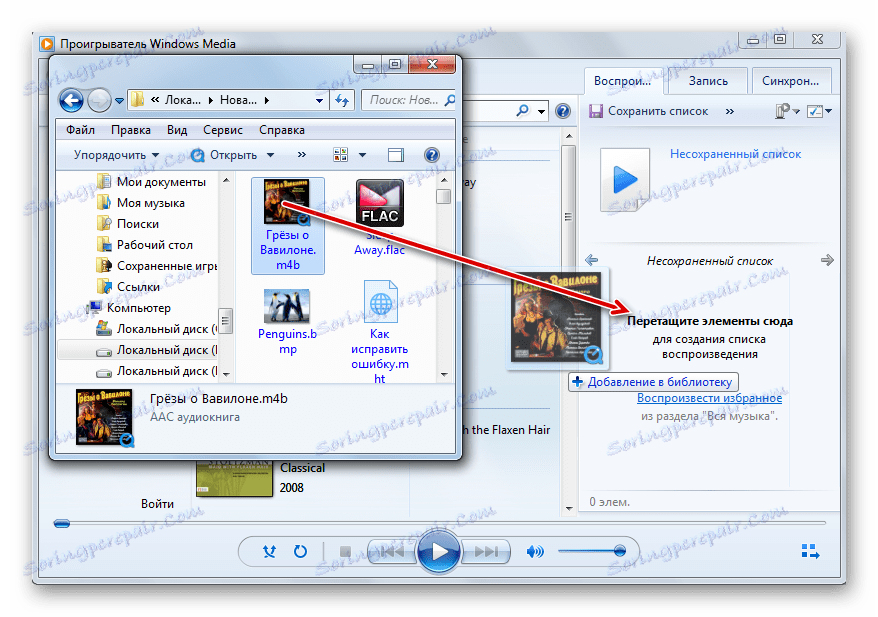Switch to the Синхронизация tab in Media Player
The width and height of the screenshot is (878, 617).
[791, 81]
